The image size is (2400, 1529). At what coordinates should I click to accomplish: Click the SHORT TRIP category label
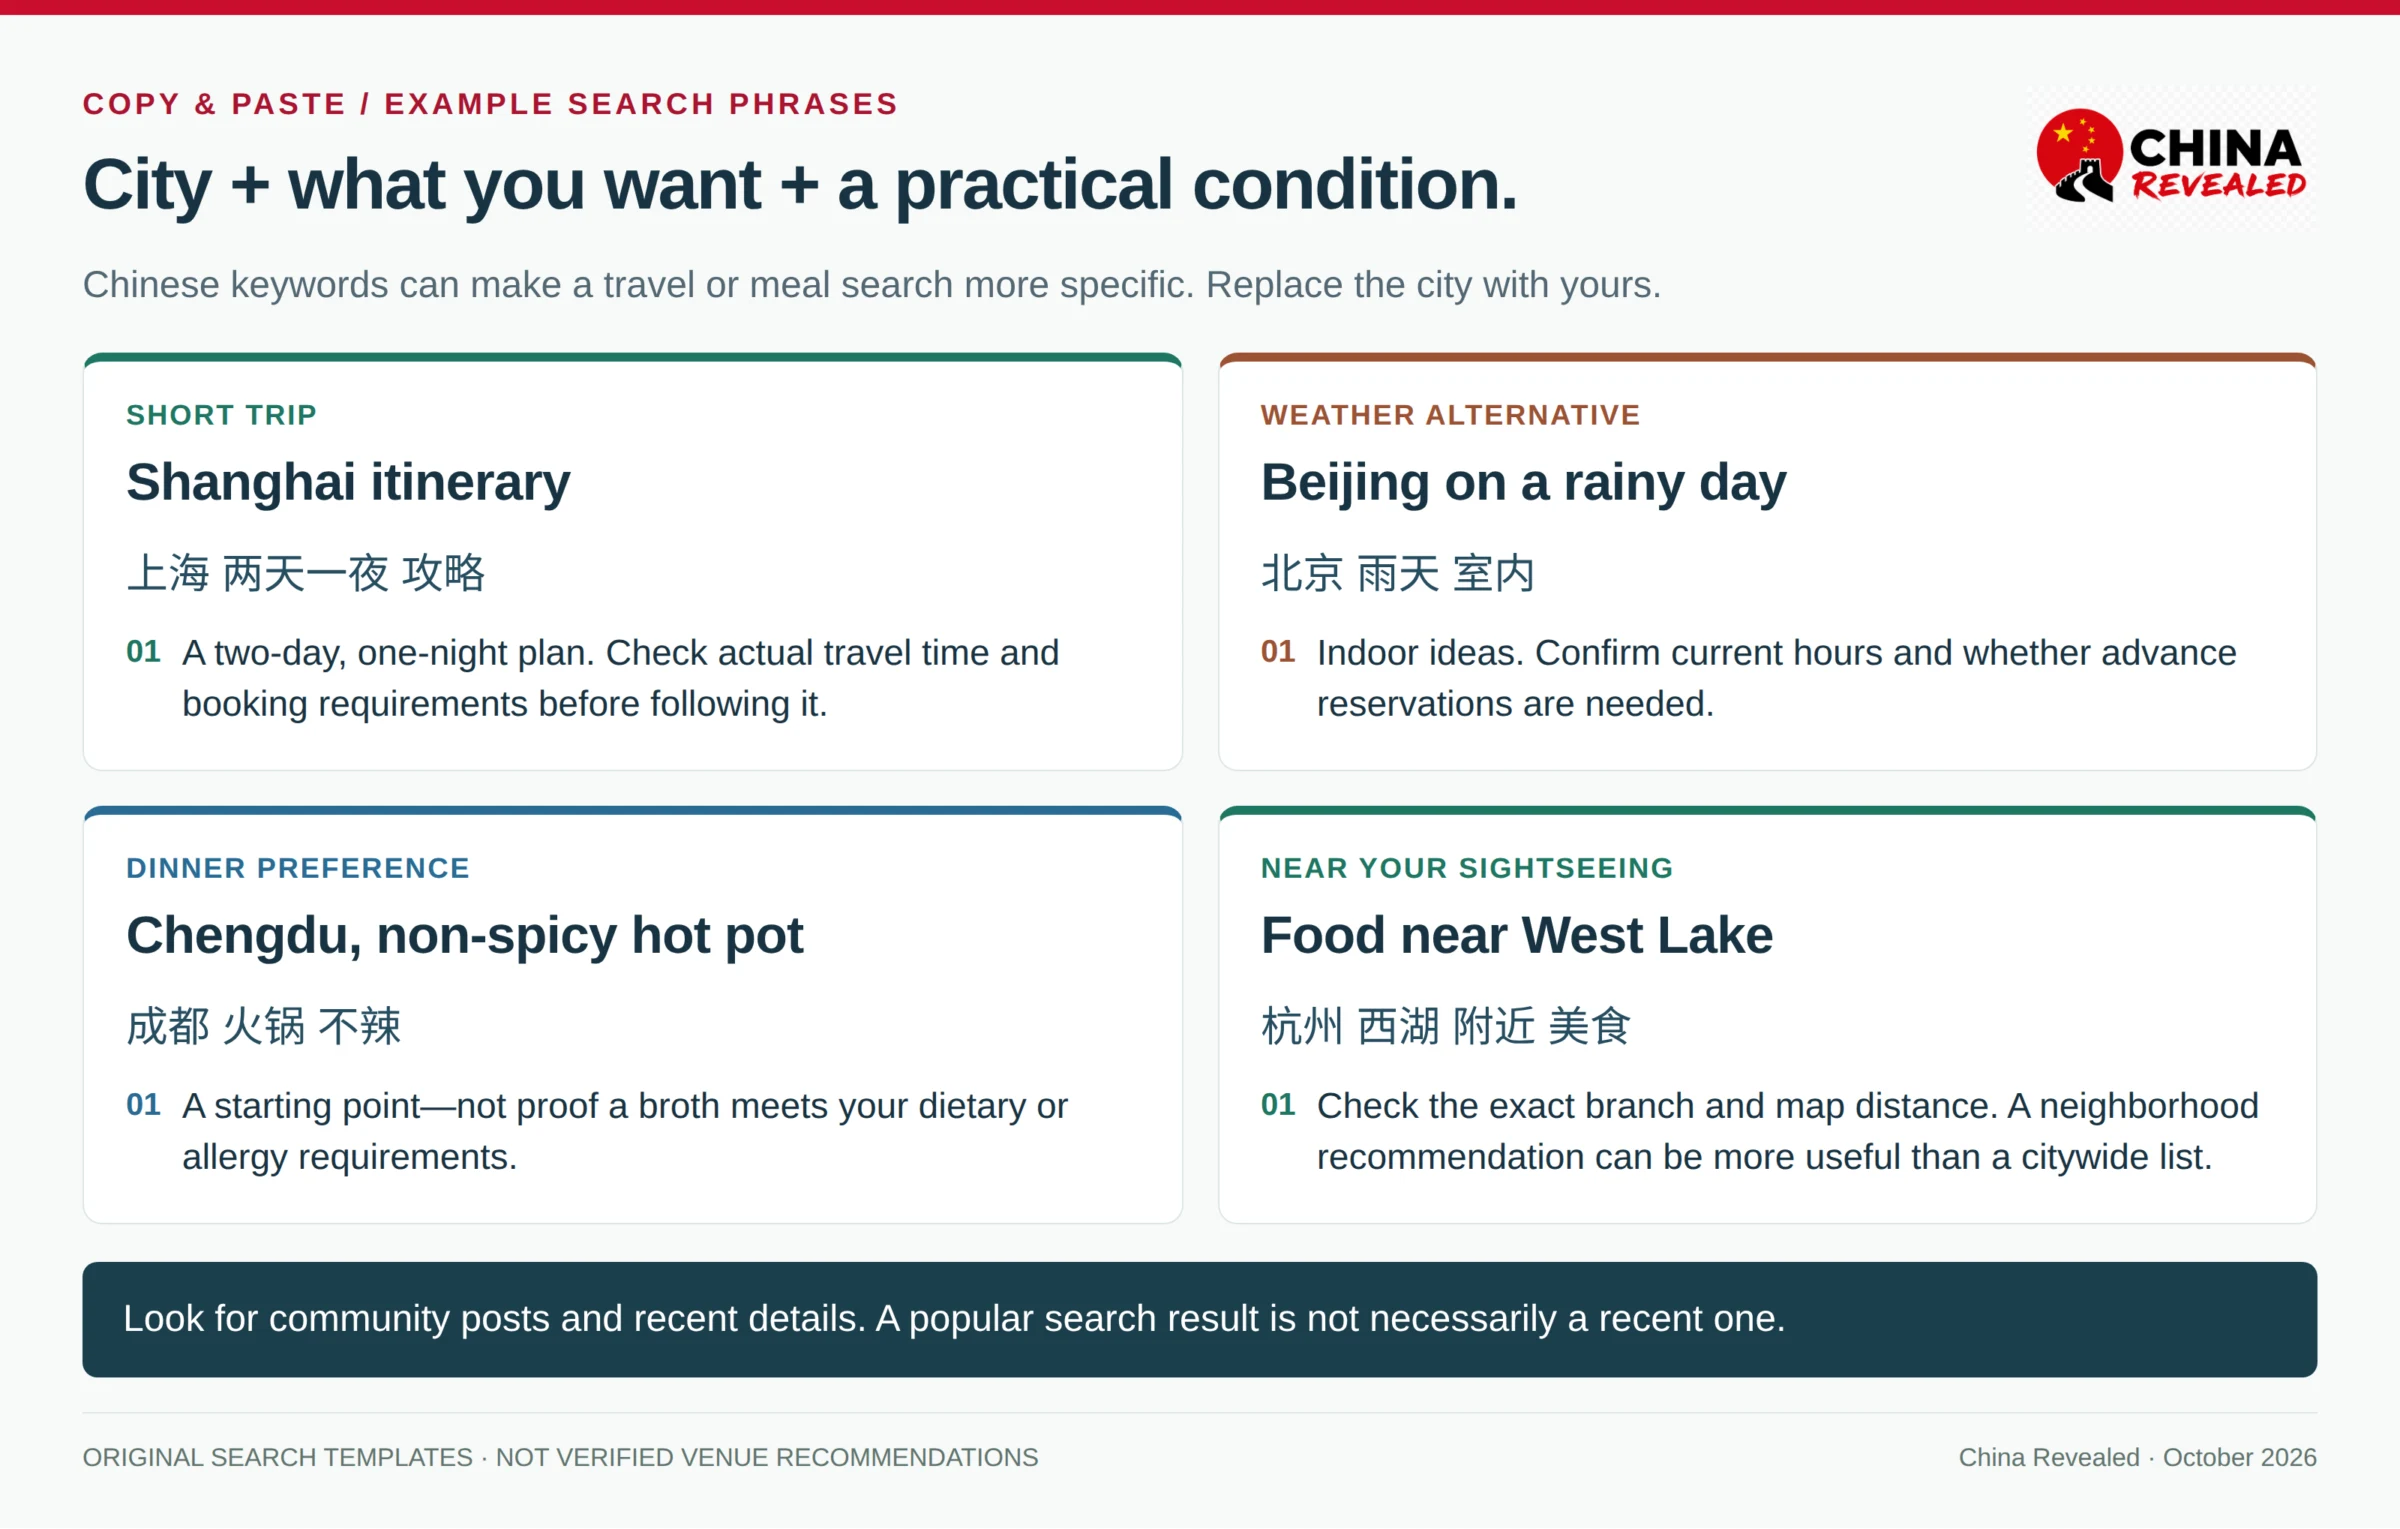(221, 415)
